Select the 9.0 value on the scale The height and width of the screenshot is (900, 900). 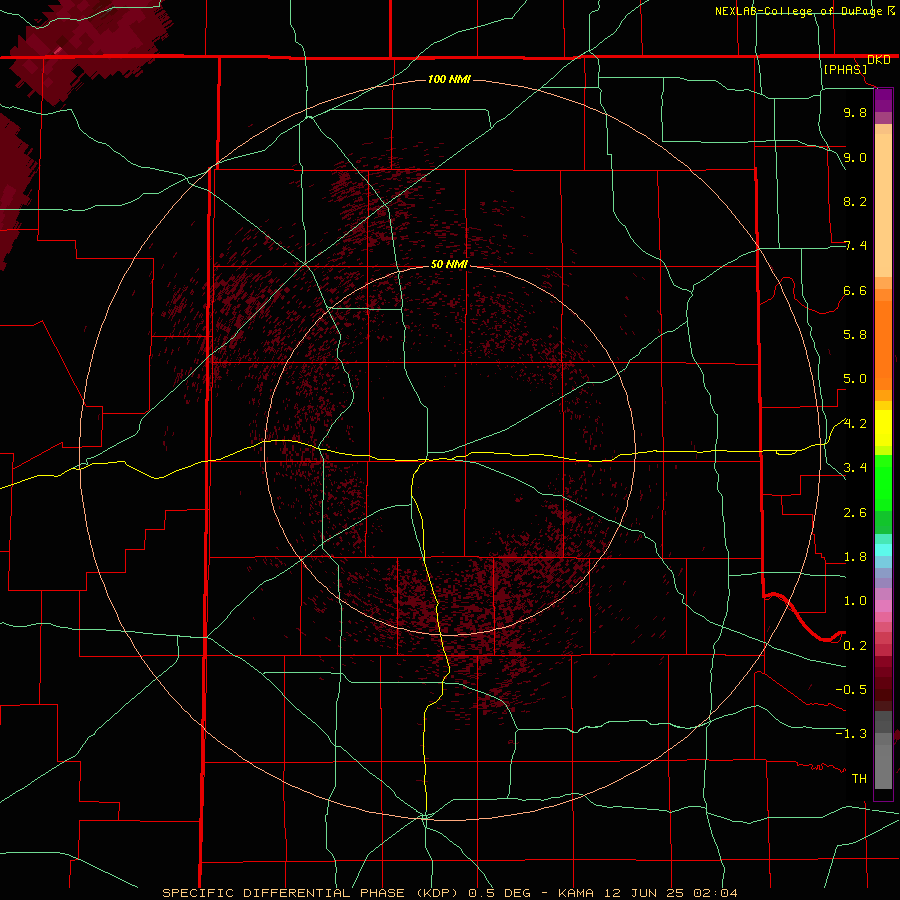855,157
